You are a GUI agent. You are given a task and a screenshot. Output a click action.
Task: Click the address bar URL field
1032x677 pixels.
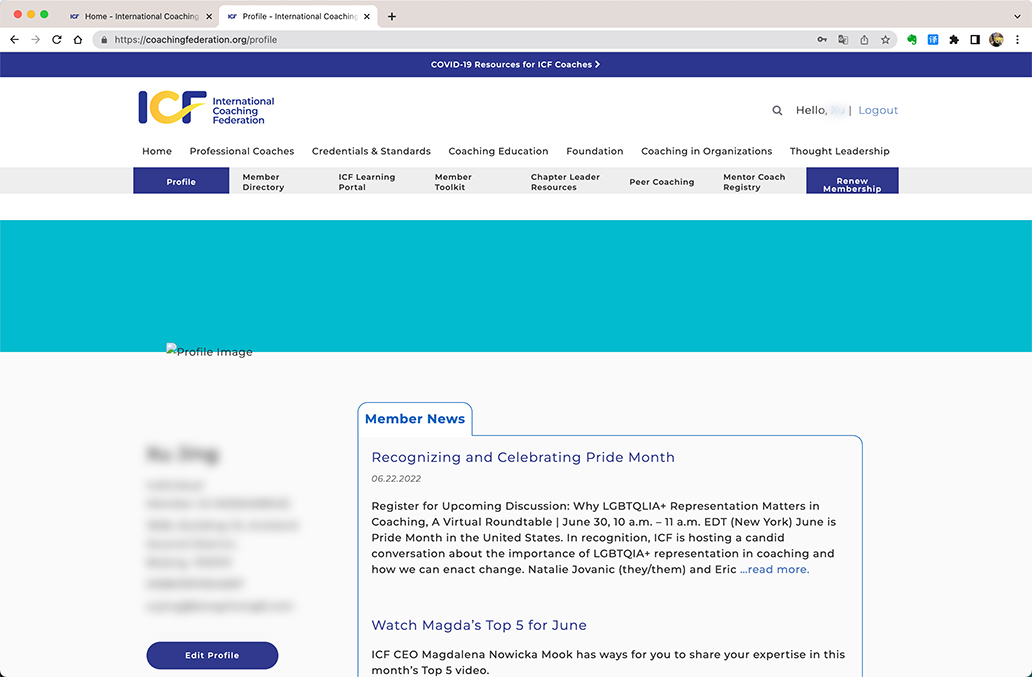[450, 40]
